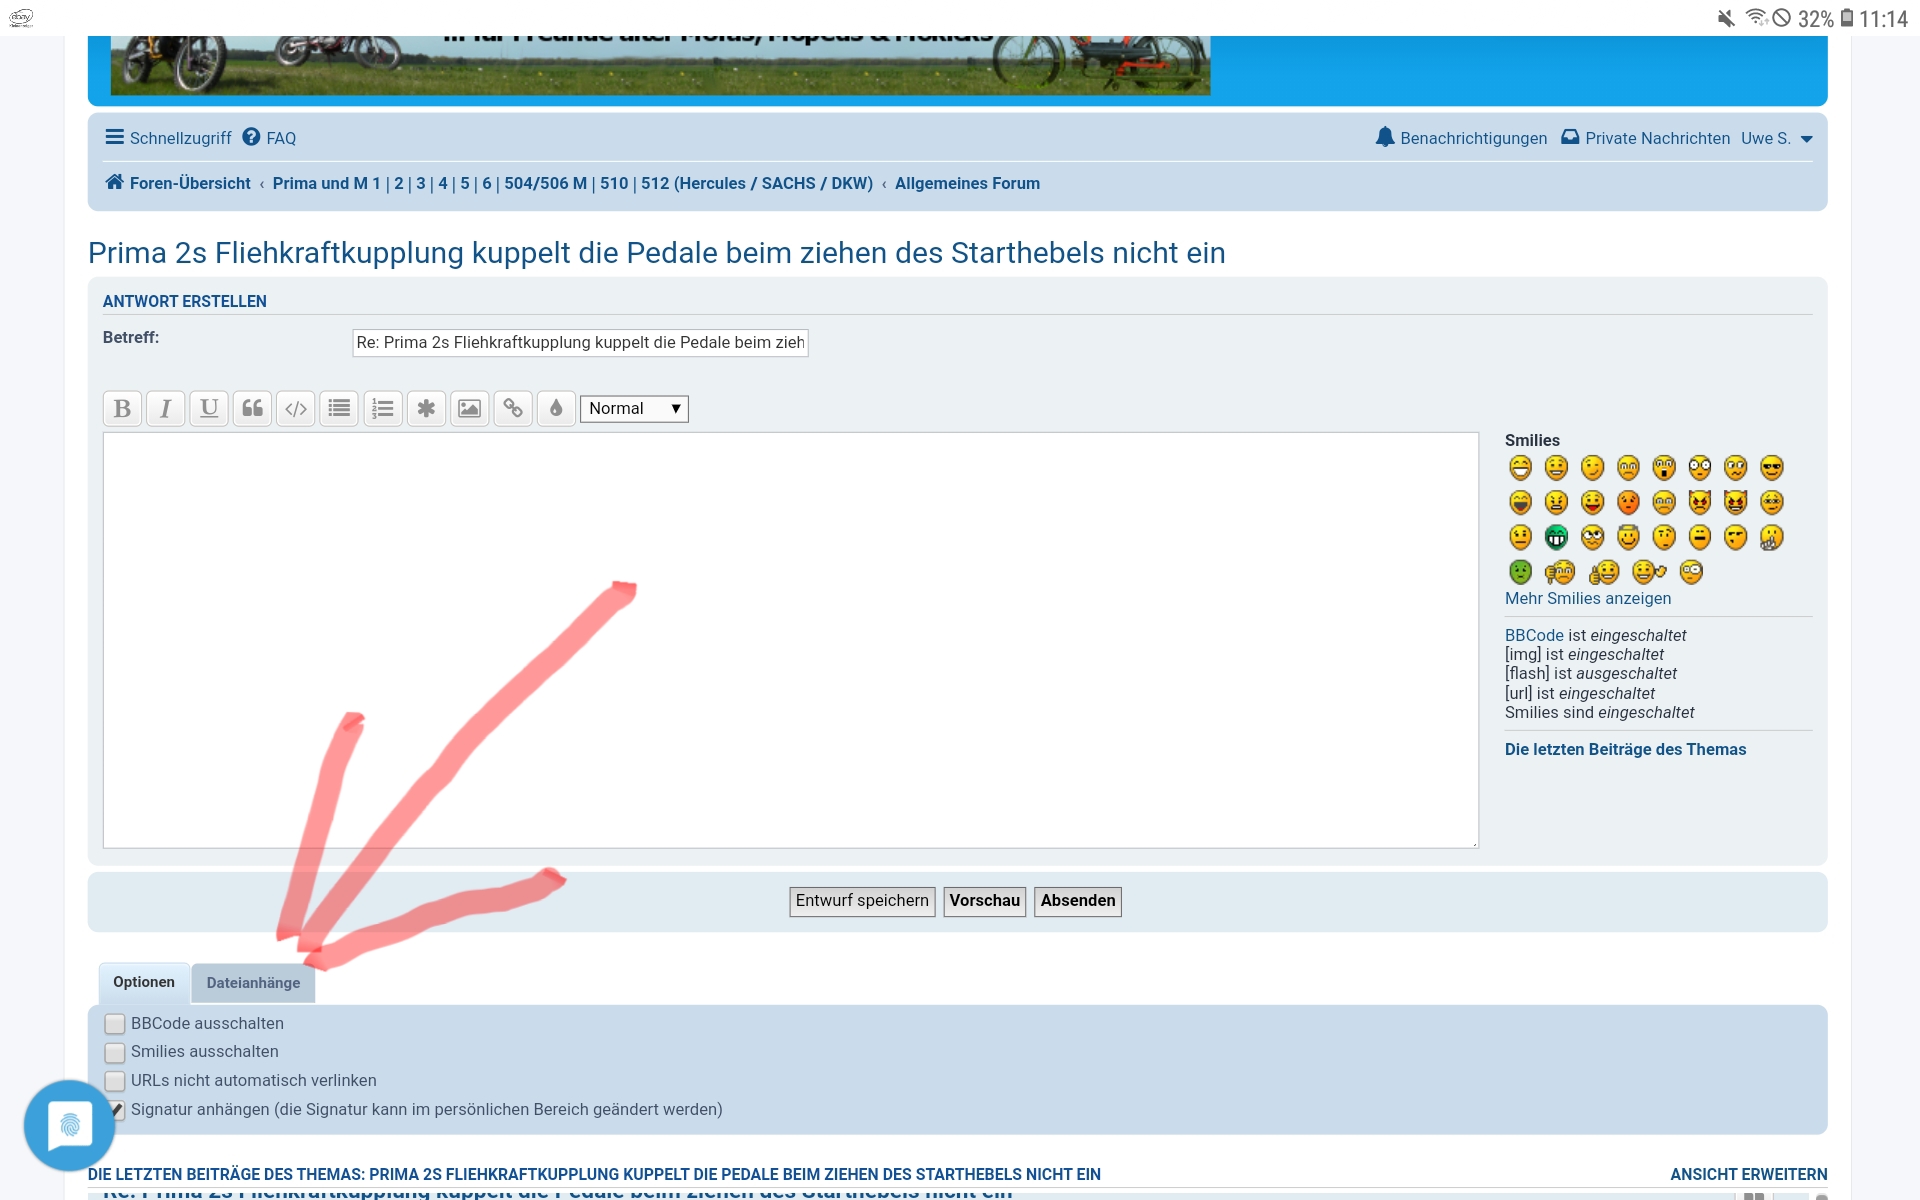Open Mehr Smilies anzeigen link
1920x1200 pixels.
point(1587,599)
